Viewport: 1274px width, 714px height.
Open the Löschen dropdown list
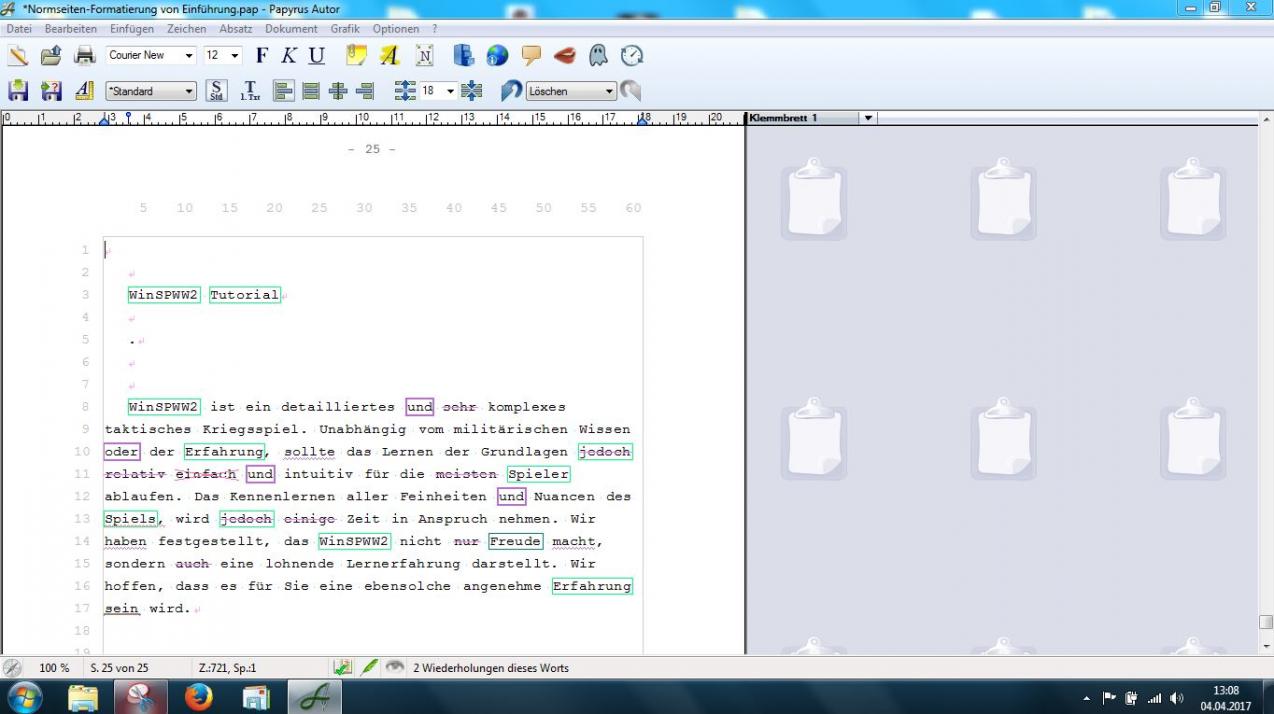(609, 91)
